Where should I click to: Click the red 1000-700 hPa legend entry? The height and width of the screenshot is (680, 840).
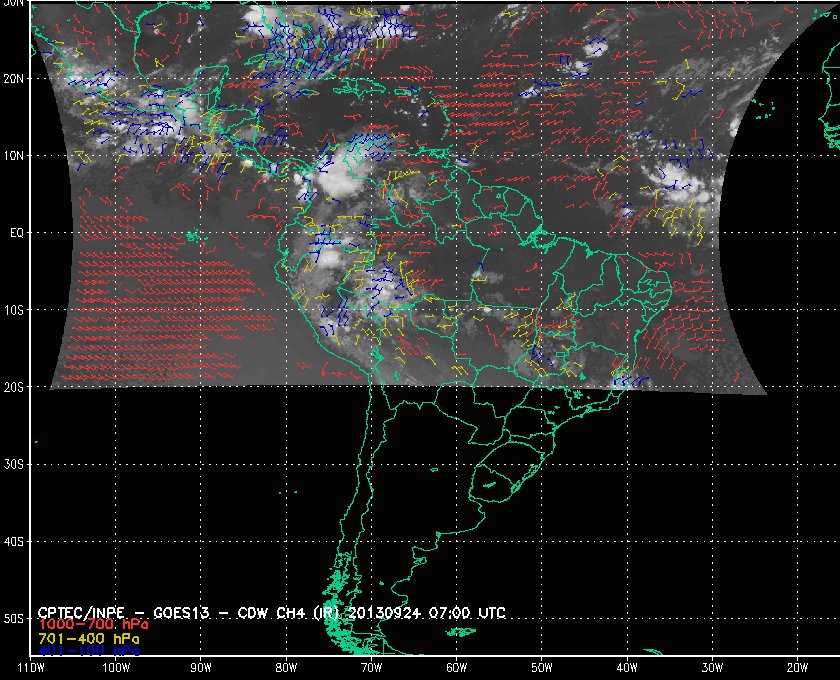point(93,625)
